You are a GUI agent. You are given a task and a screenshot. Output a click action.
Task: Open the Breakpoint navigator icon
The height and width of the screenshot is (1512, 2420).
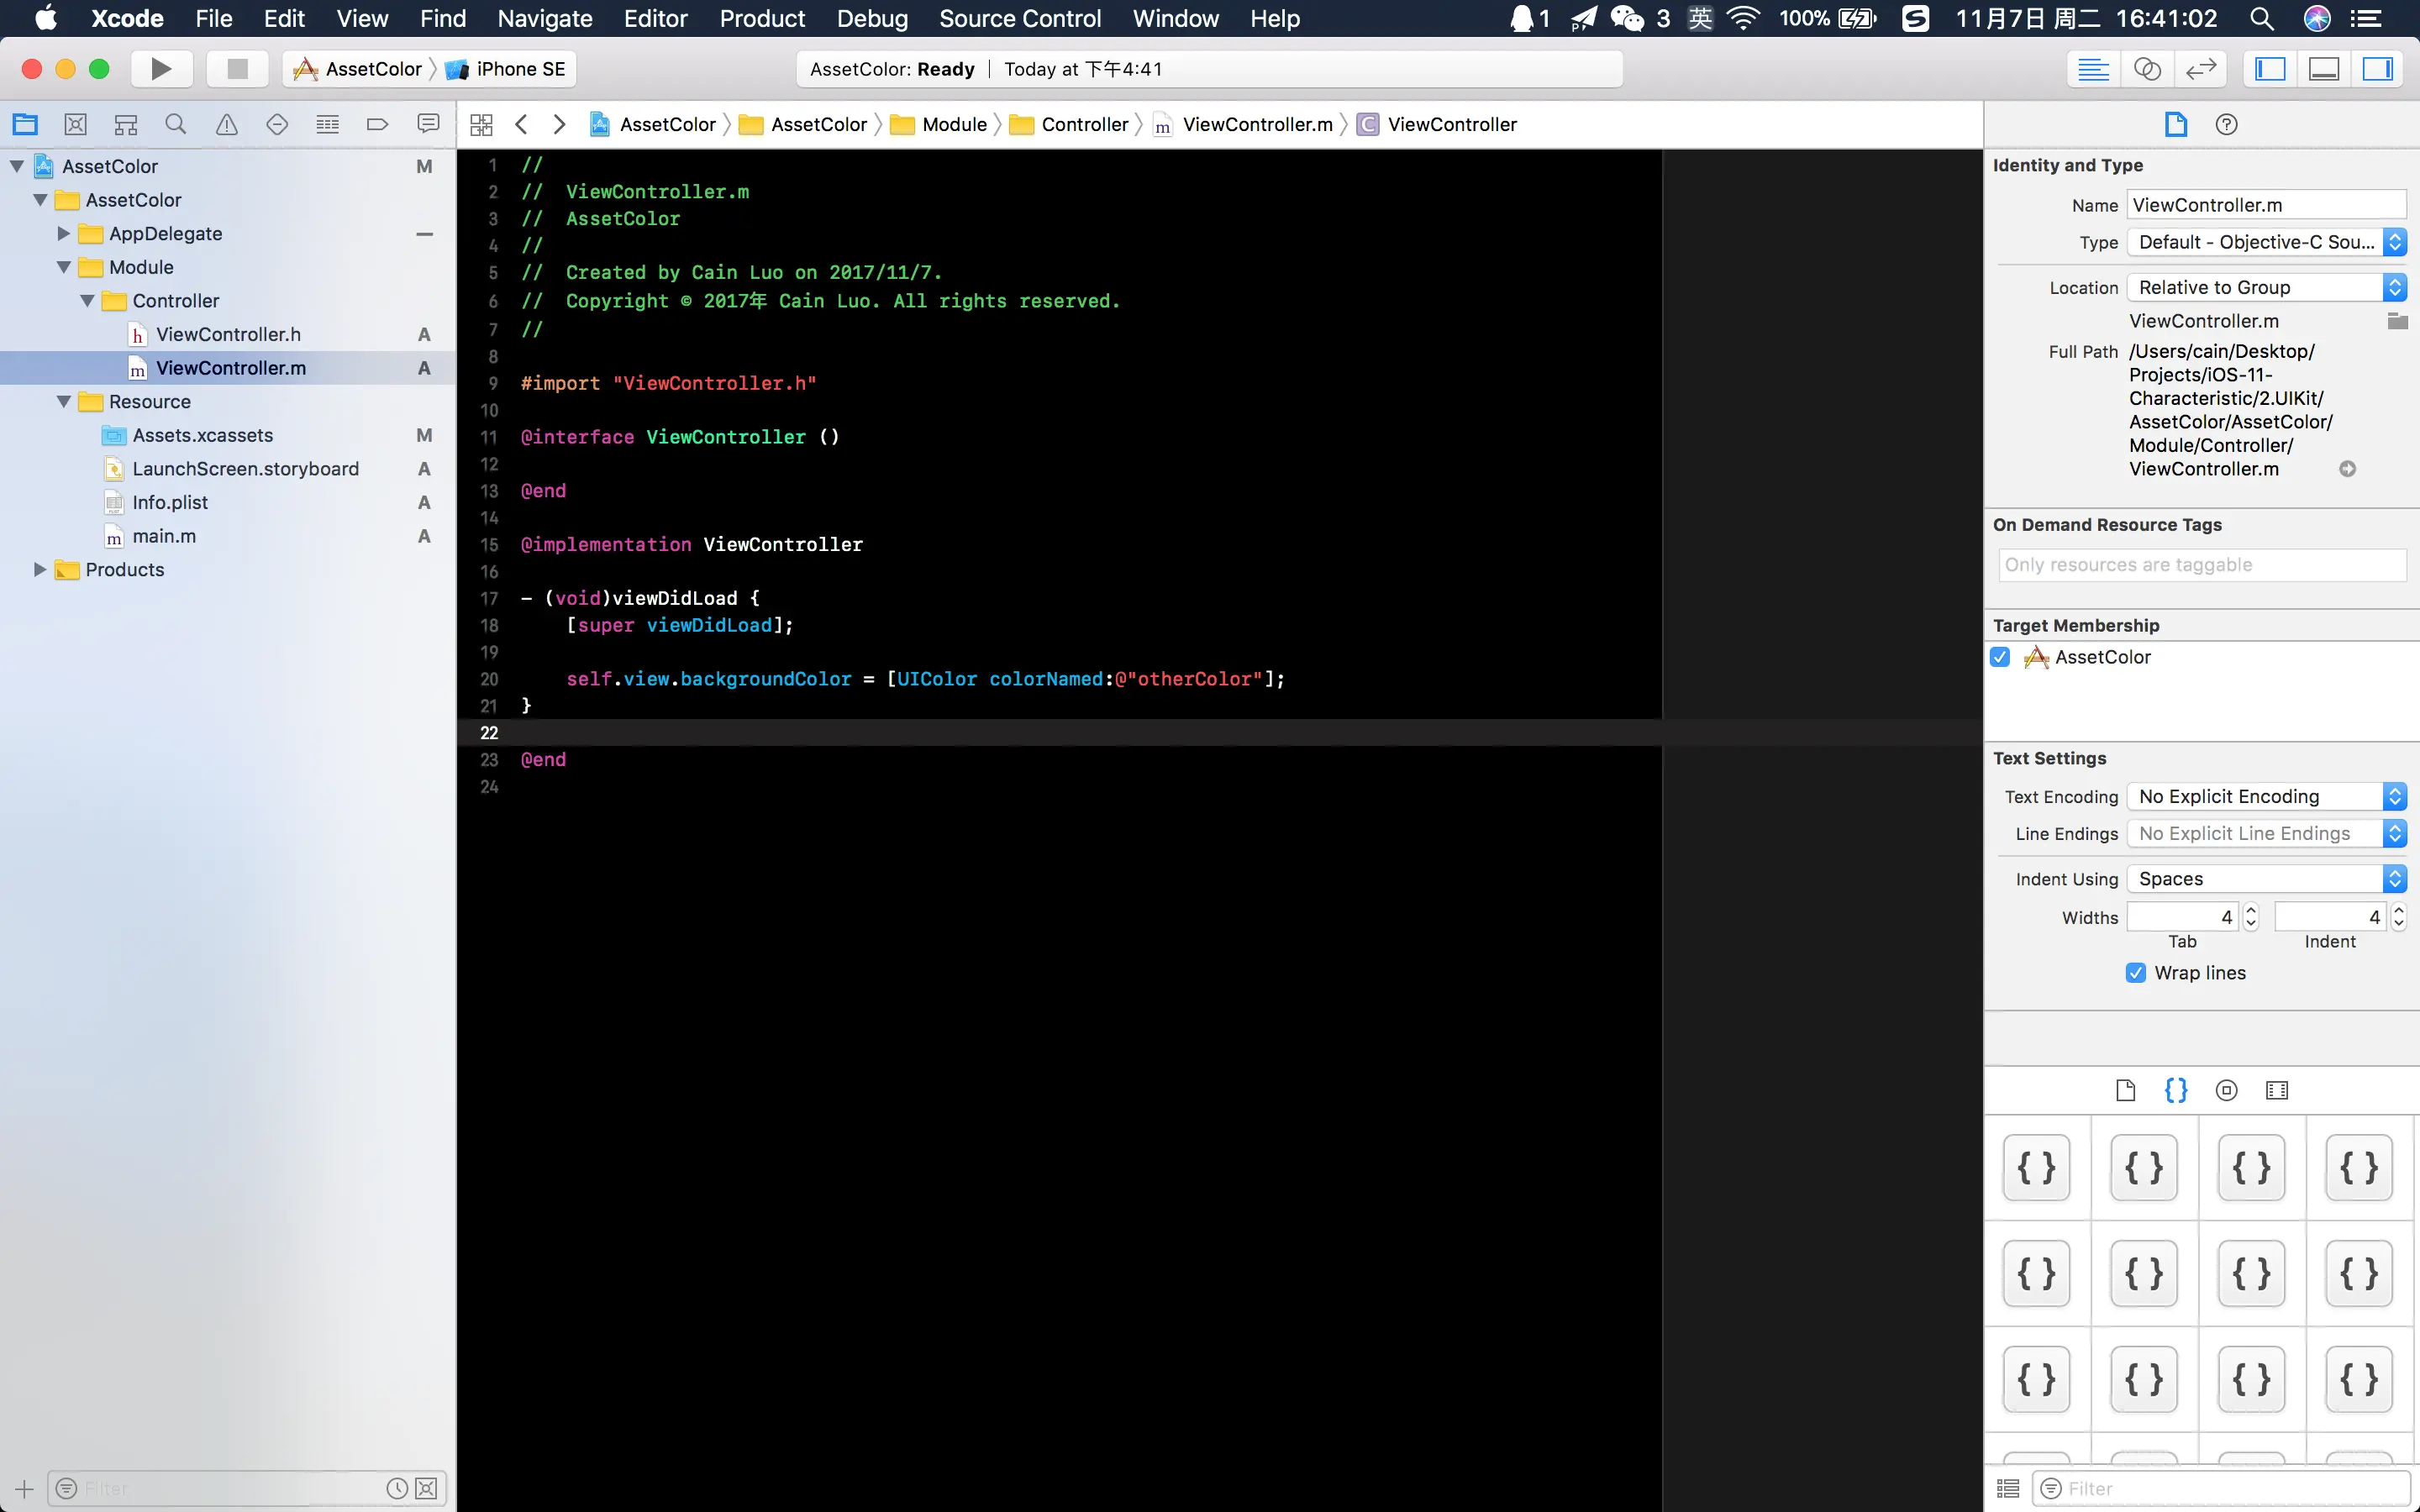(x=377, y=124)
